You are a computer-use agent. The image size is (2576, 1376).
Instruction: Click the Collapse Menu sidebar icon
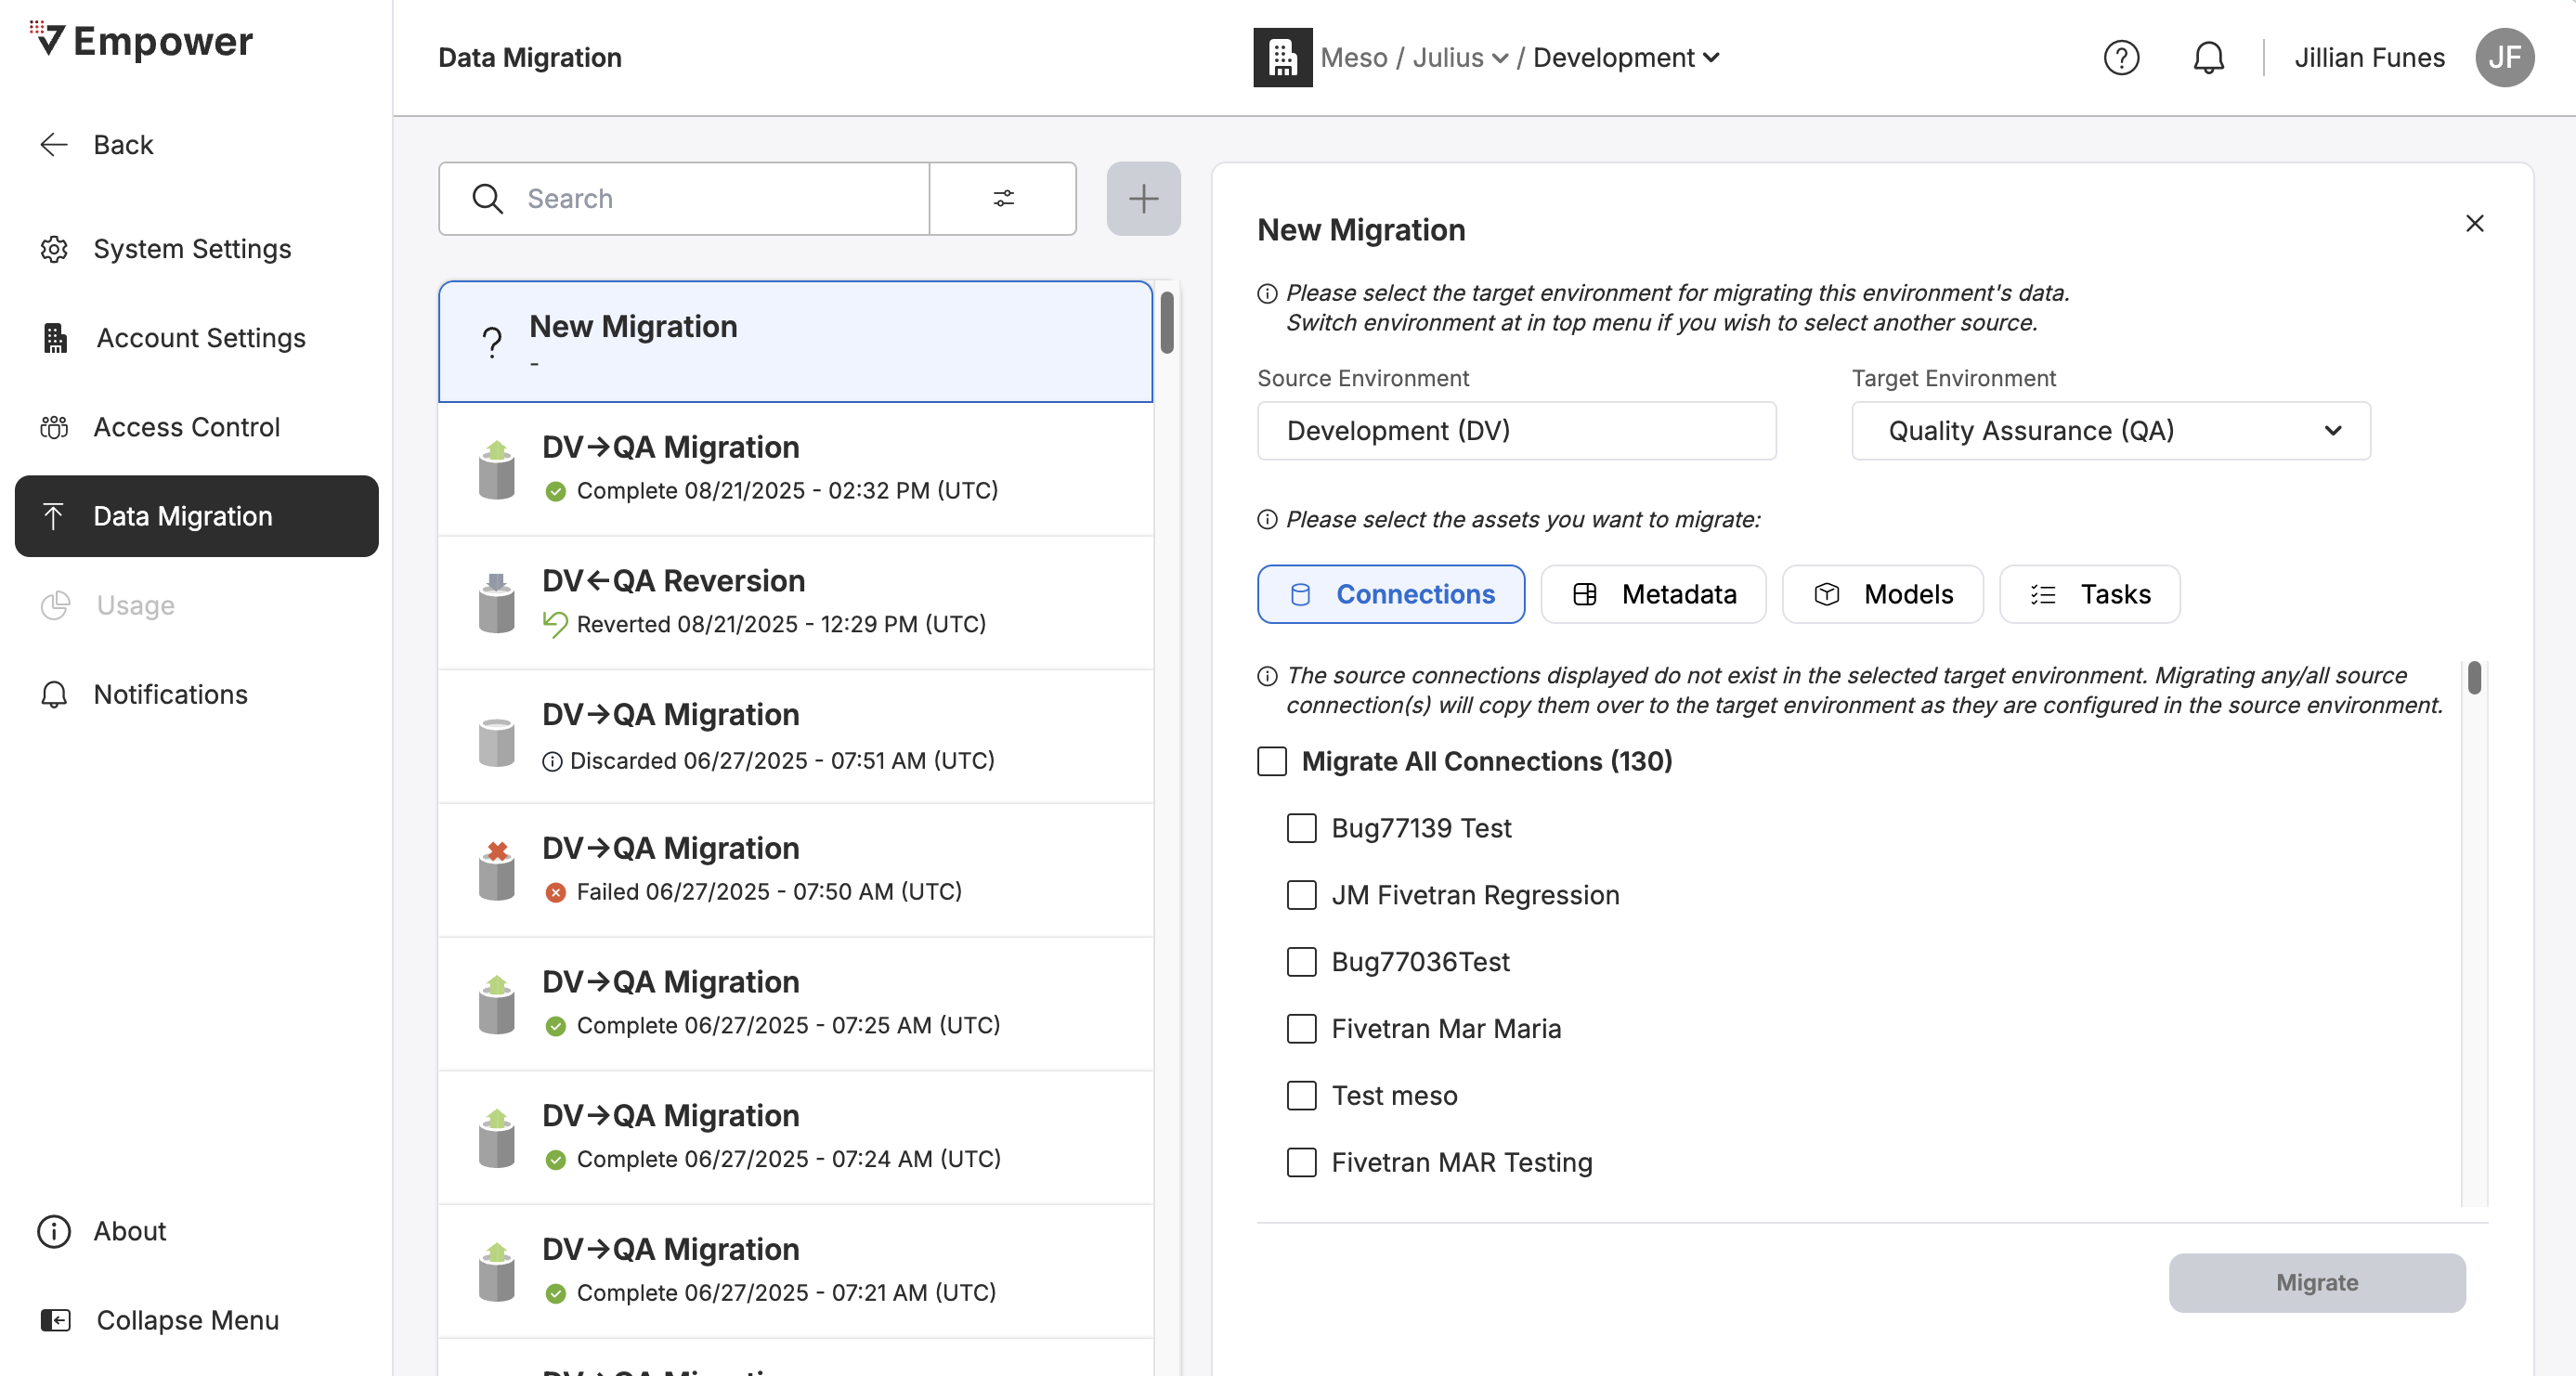[55, 1320]
